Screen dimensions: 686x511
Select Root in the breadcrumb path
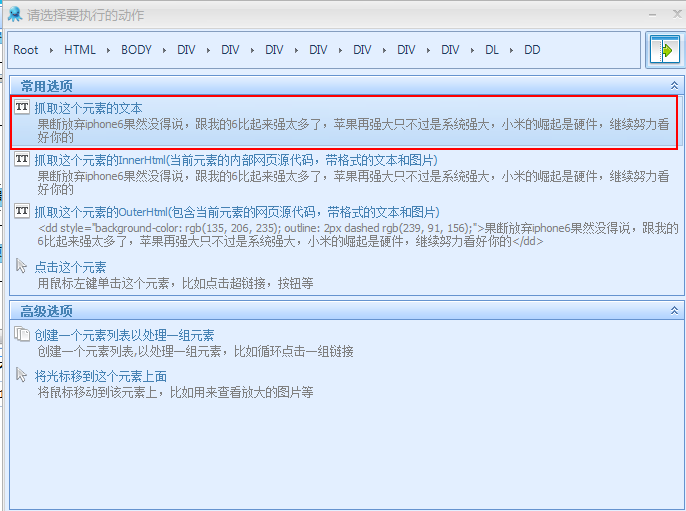tap(26, 50)
